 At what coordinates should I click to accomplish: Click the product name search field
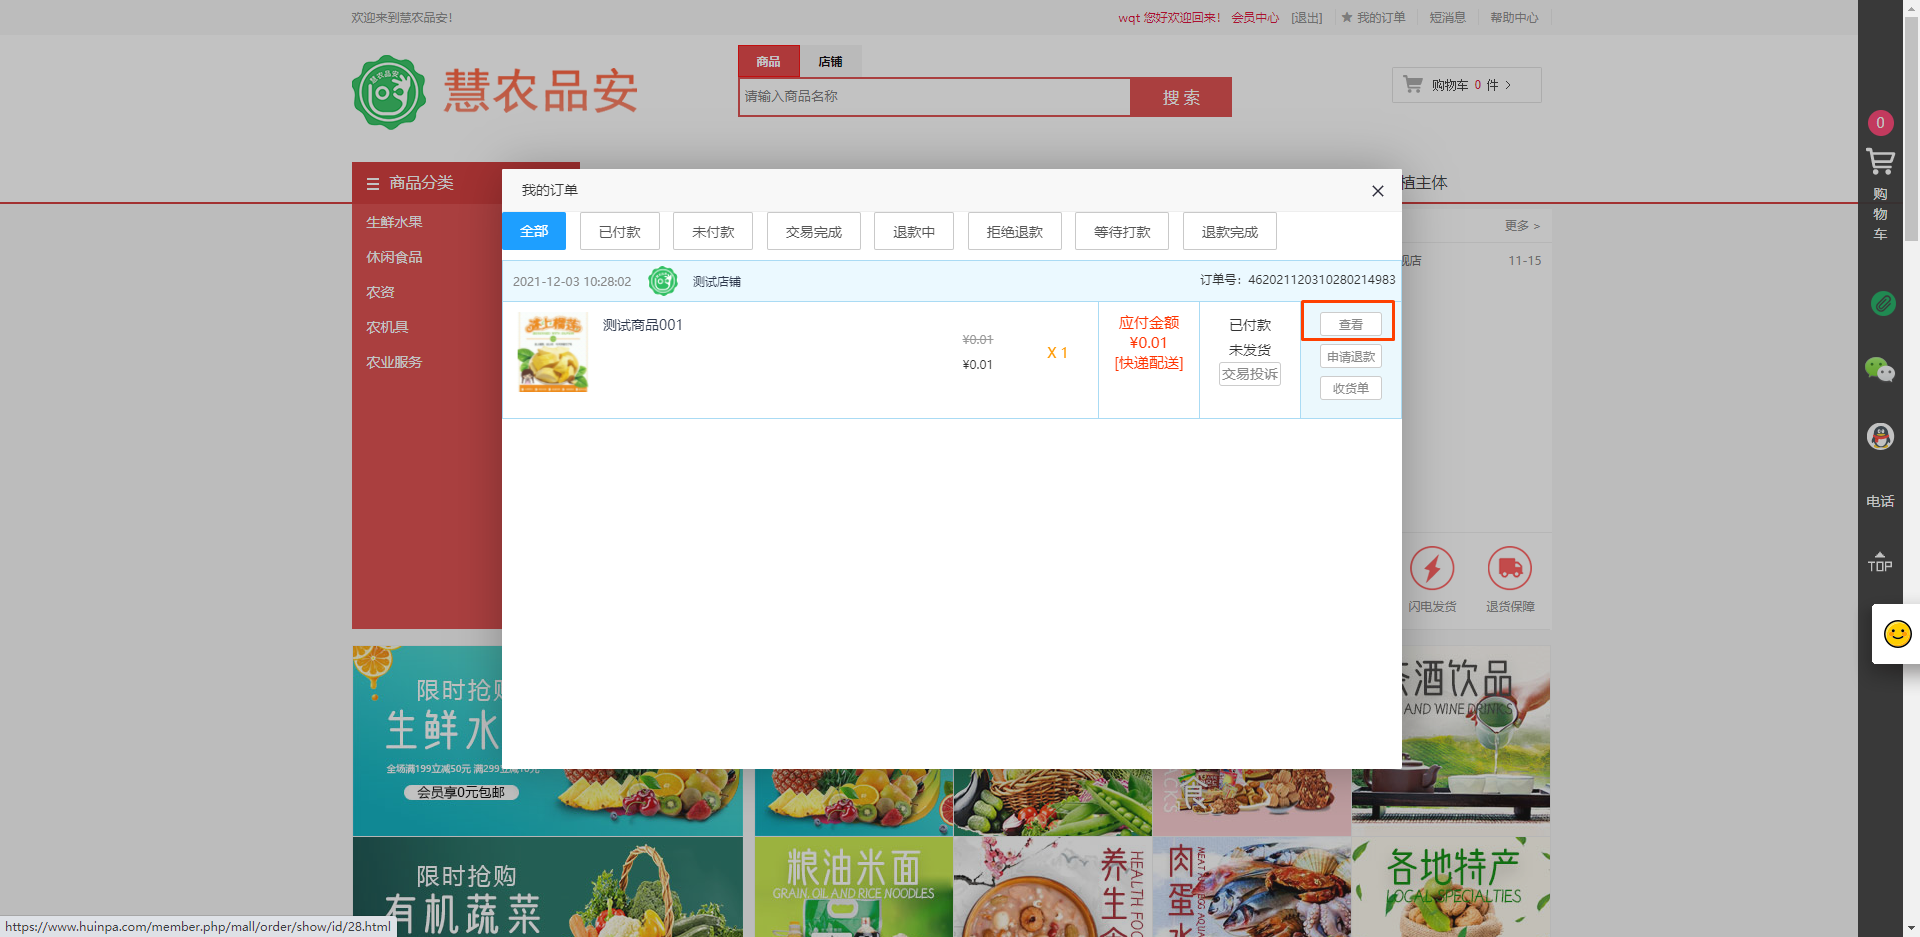tap(934, 97)
